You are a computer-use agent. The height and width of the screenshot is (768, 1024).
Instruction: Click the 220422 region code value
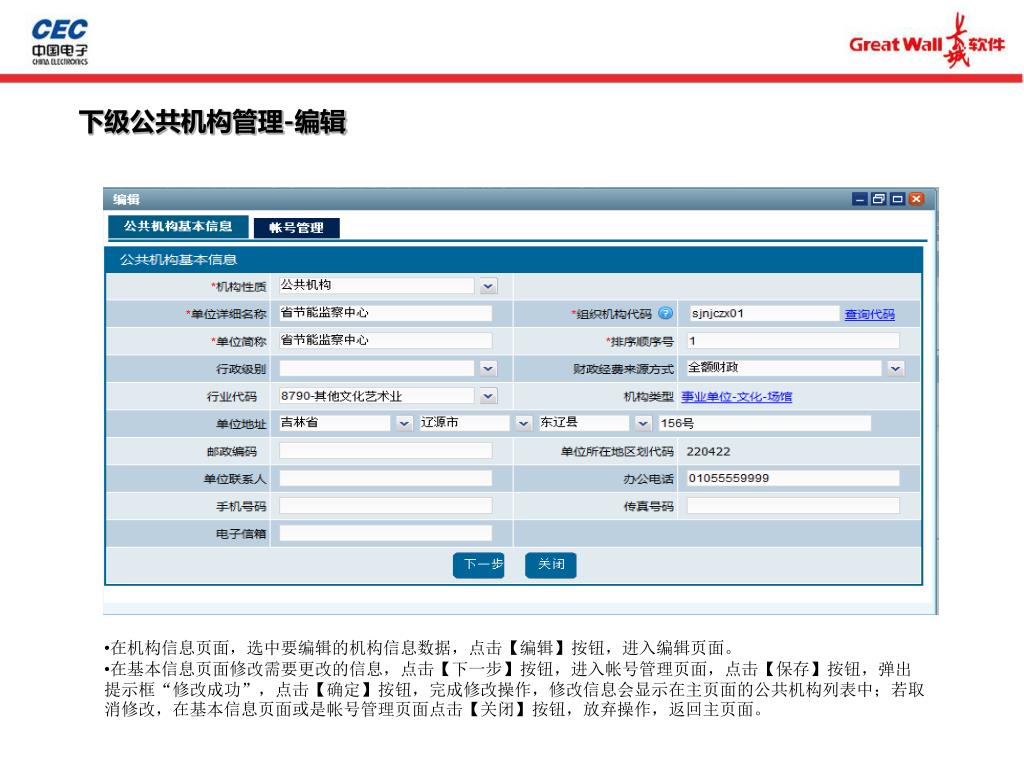pos(708,451)
